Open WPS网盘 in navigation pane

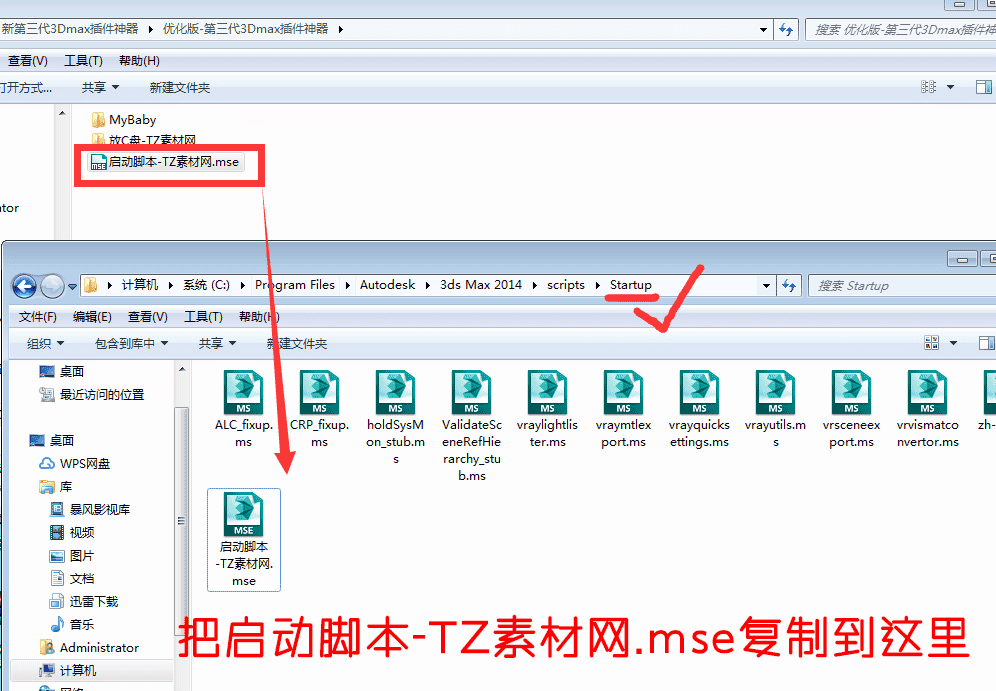click(x=75, y=464)
